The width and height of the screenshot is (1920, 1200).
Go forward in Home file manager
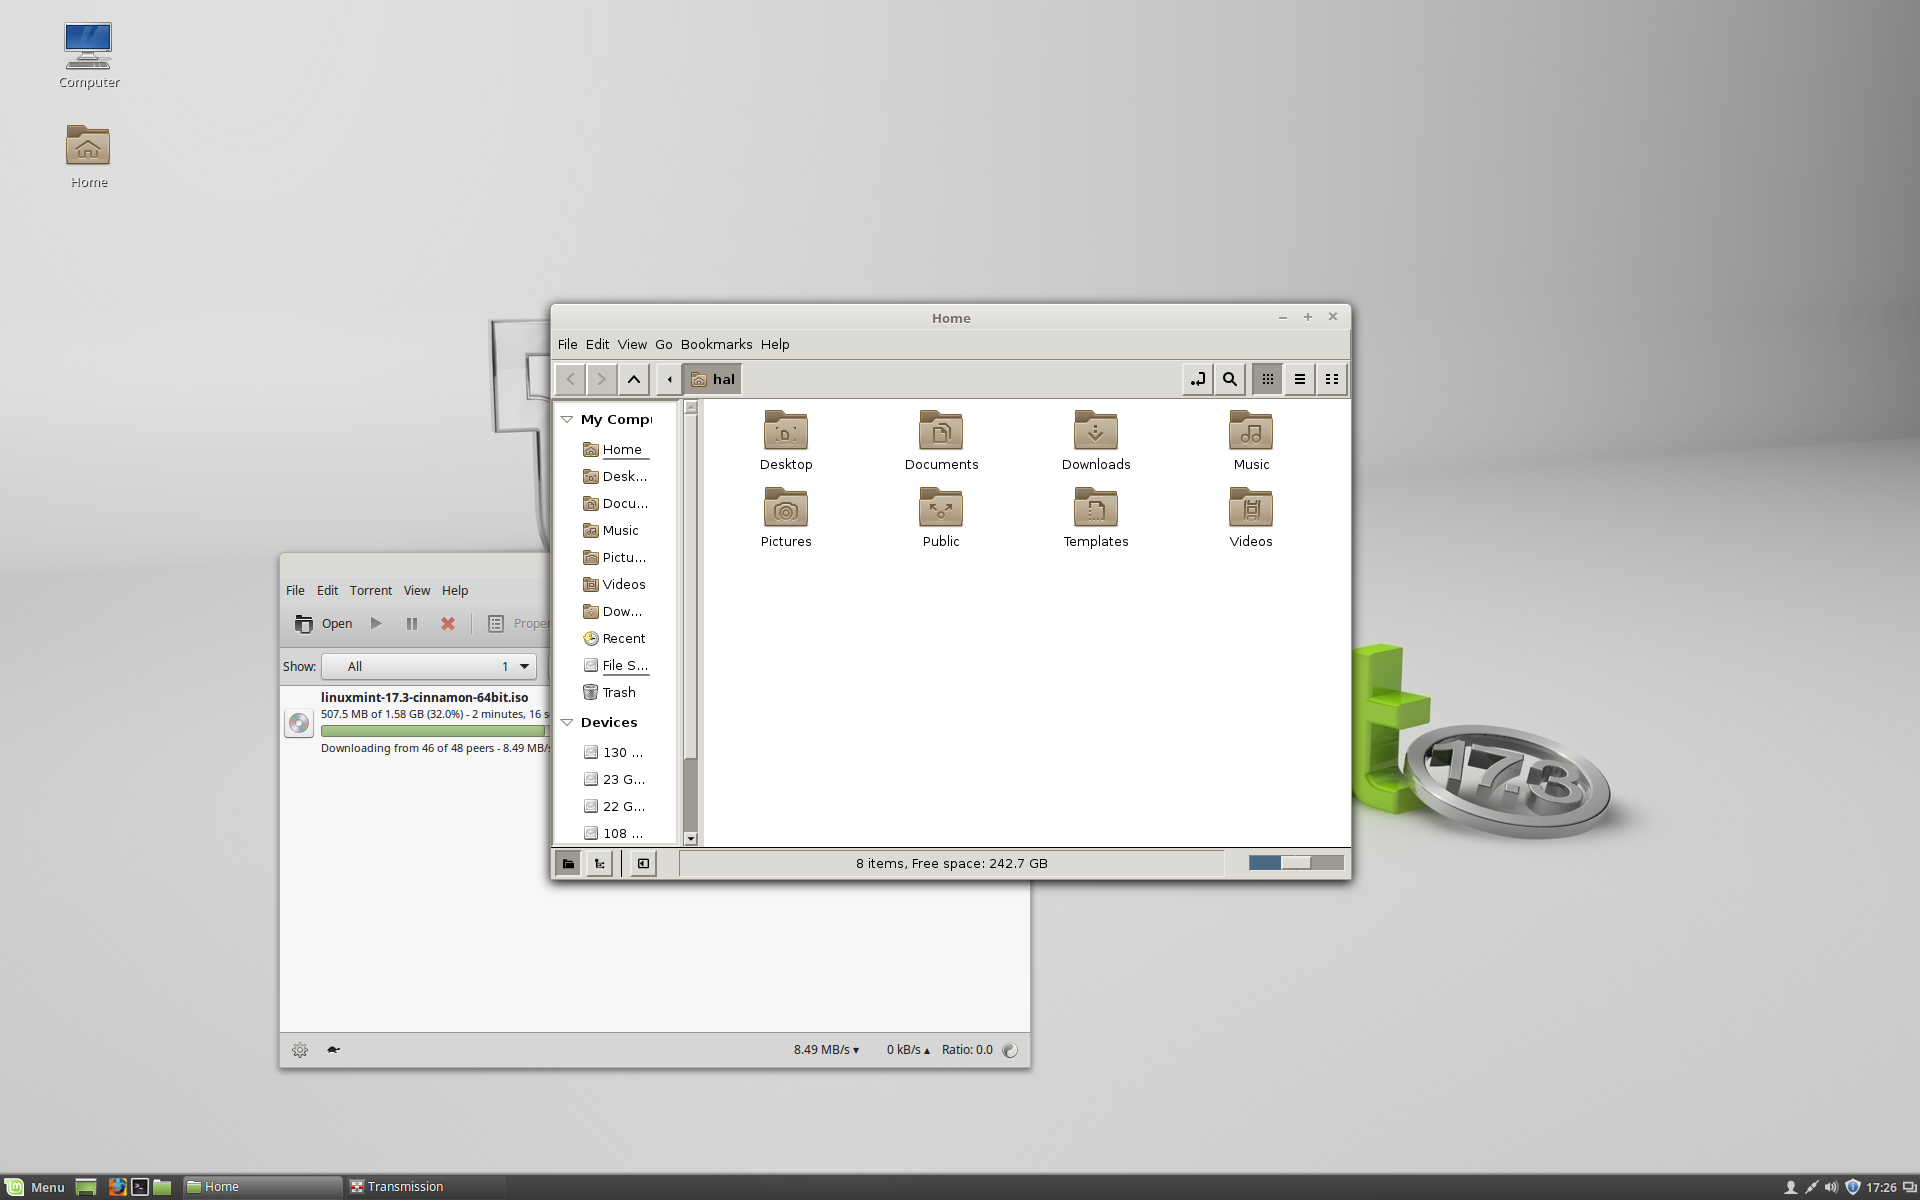click(601, 379)
